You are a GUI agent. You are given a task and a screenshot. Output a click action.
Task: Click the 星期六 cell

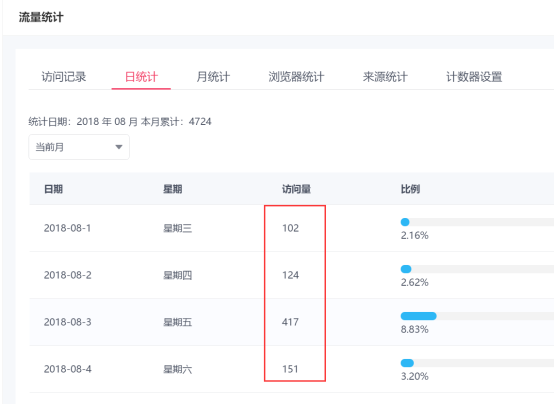pyautogui.click(x=177, y=369)
